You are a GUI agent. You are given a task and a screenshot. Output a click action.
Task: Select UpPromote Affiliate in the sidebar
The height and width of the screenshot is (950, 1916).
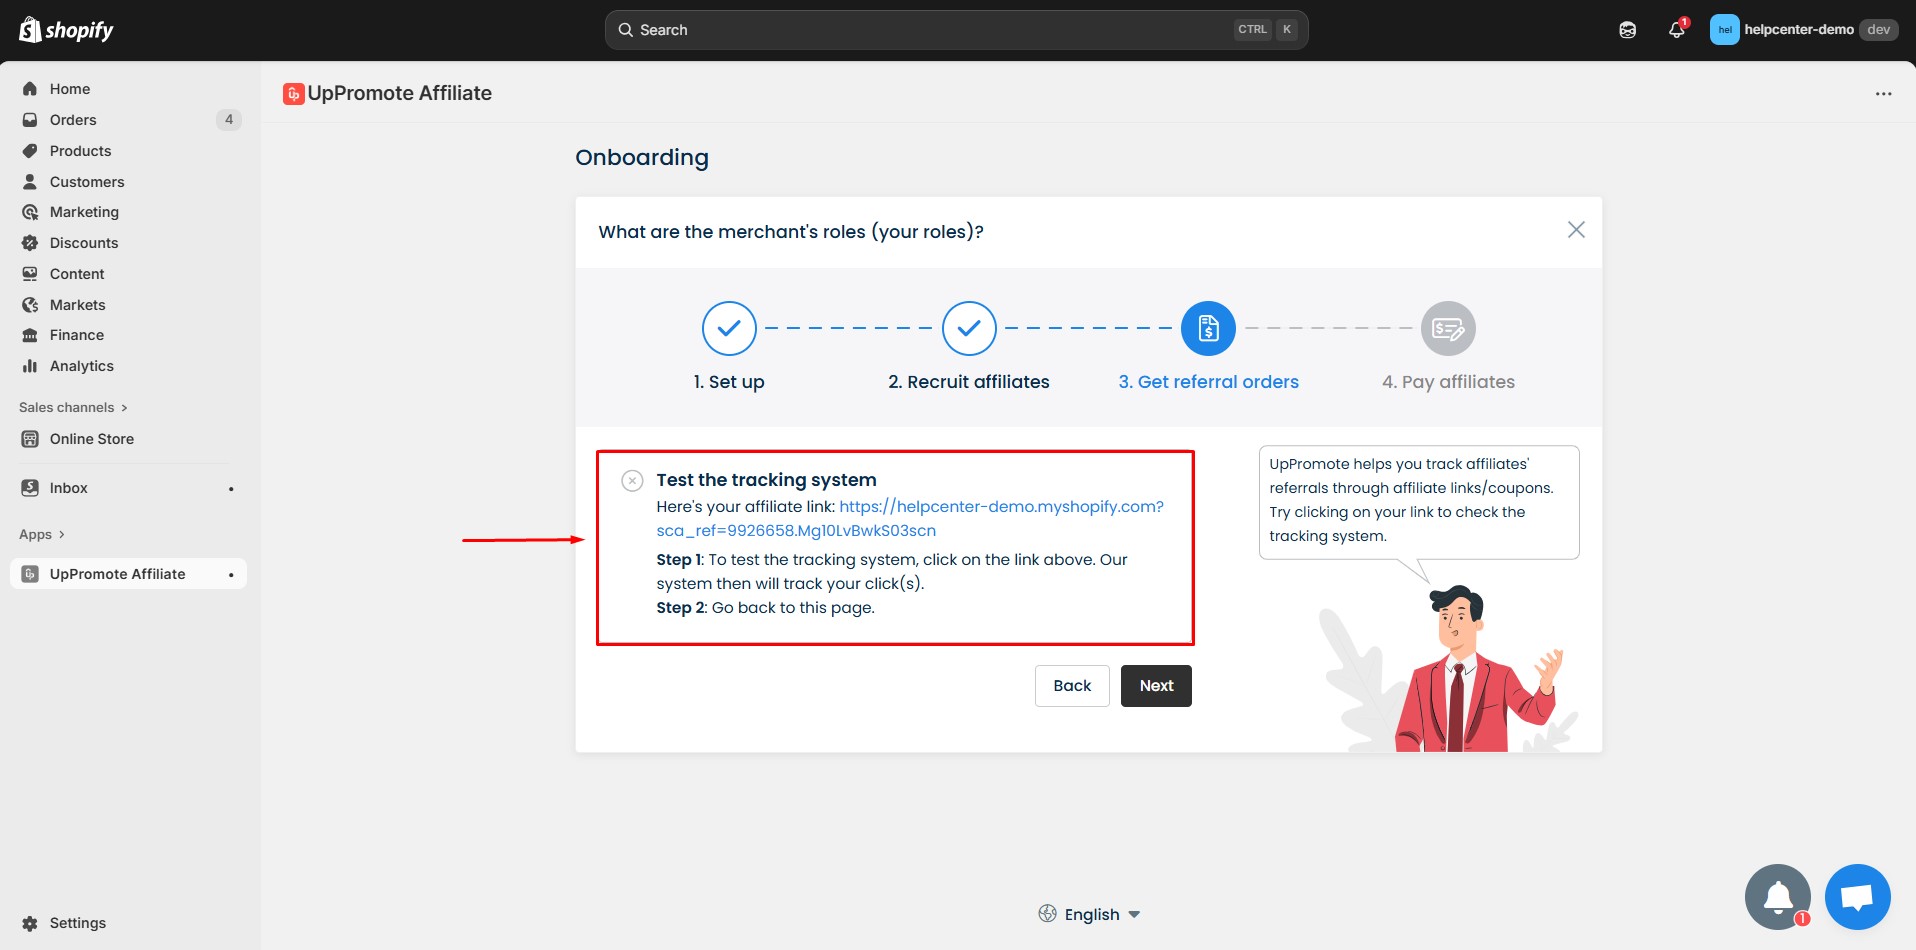coord(128,574)
